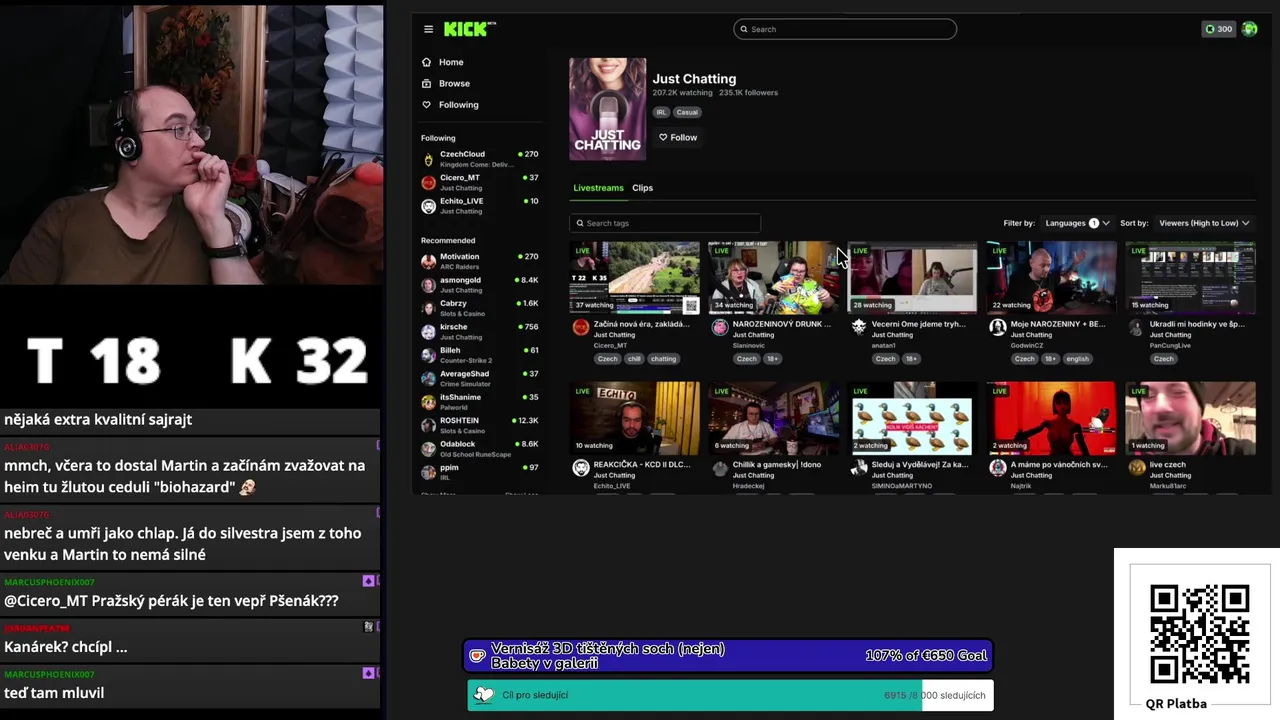Select the '18+' tag under Slaninovic stream
The height and width of the screenshot is (720, 1280).
tap(773, 359)
